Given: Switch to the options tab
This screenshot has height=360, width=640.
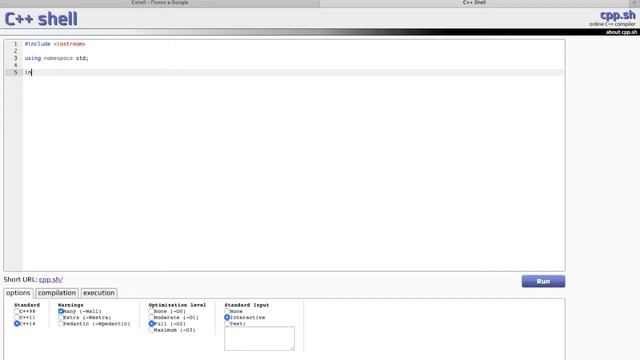Looking at the screenshot, I should pos(18,293).
